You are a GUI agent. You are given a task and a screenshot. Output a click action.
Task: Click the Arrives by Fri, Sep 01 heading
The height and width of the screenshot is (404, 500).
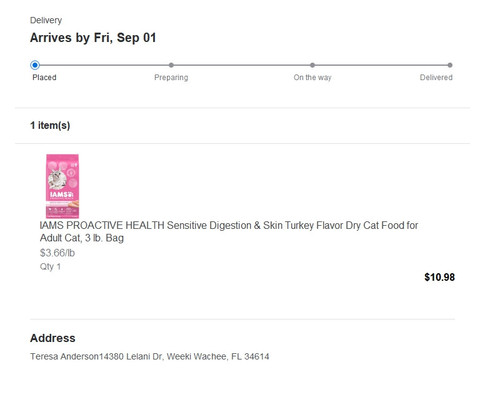(93, 38)
